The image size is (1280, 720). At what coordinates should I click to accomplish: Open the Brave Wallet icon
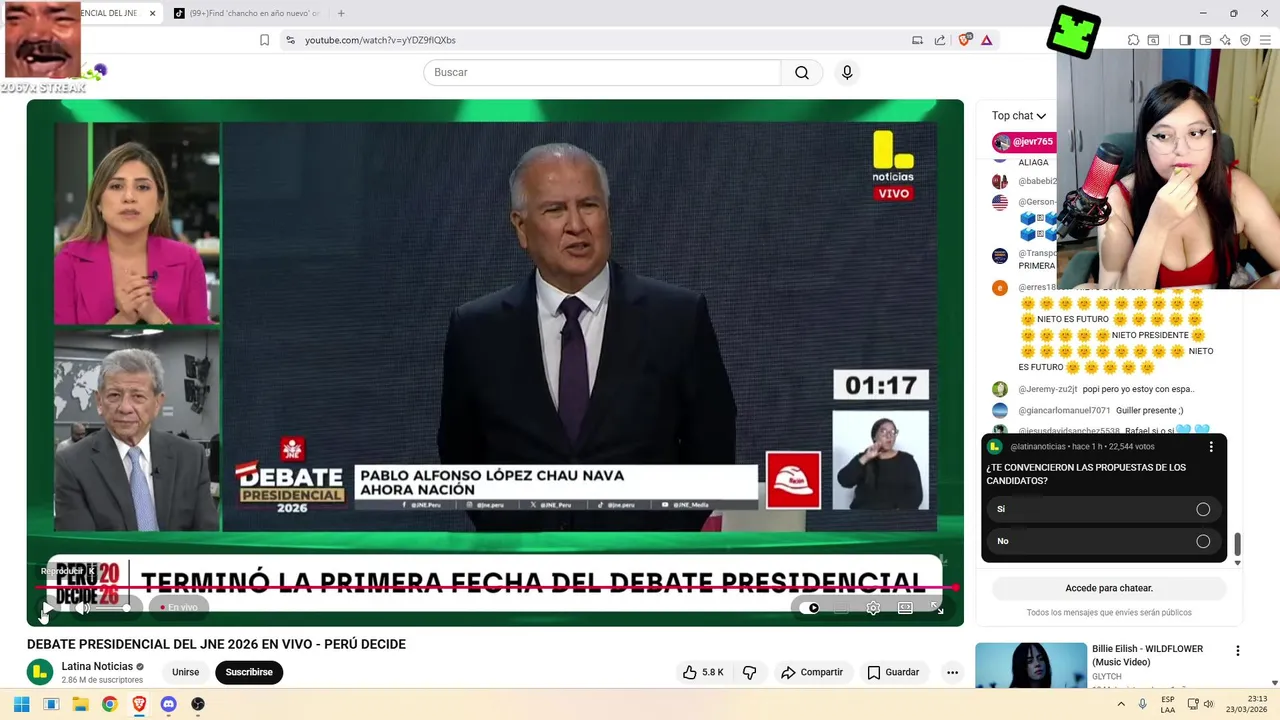pyautogui.click(x=1205, y=40)
